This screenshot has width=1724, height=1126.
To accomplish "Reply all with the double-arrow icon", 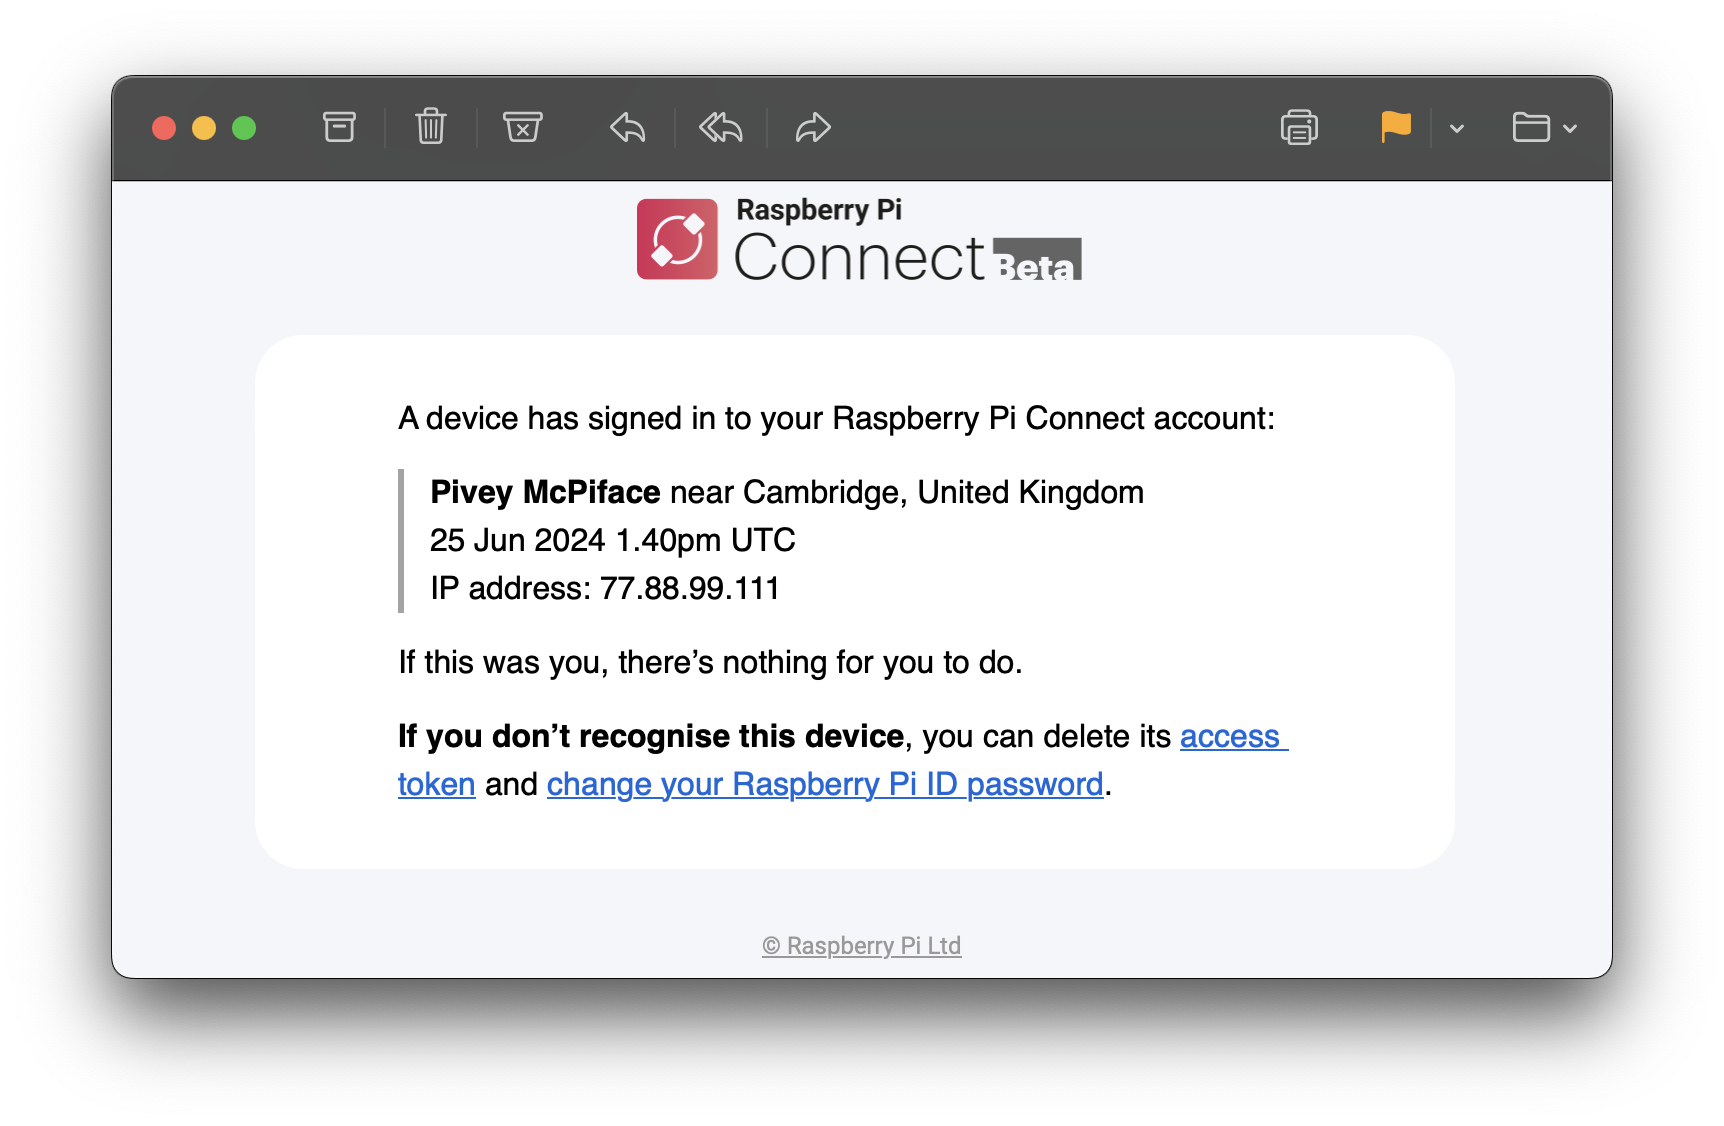I will 721,128.
